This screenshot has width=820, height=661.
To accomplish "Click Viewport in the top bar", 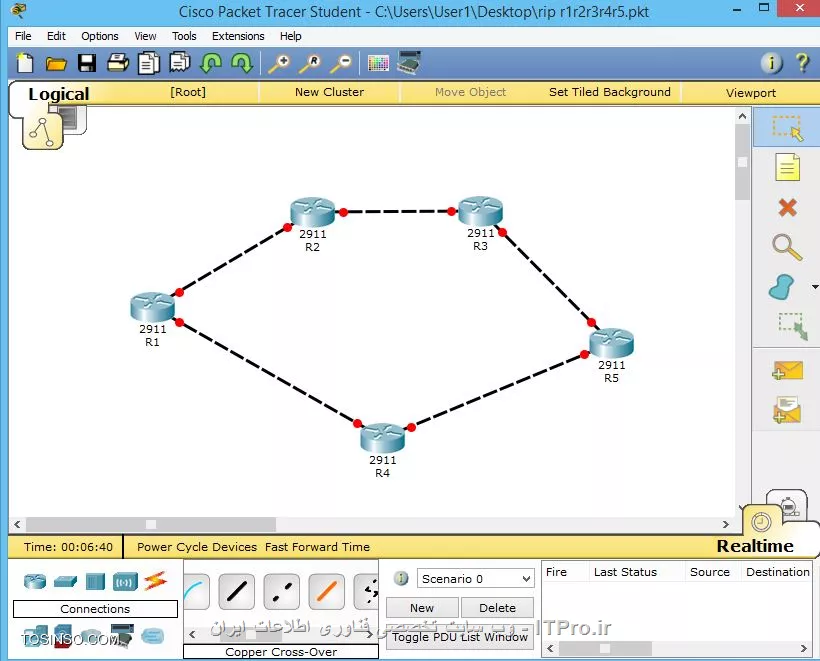I will (x=750, y=93).
